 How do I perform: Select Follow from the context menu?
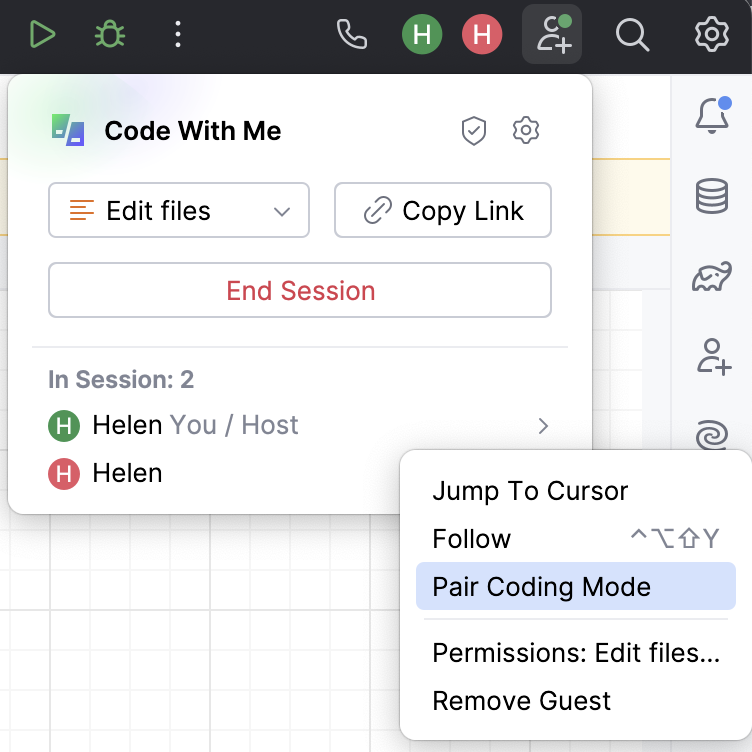click(472, 539)
